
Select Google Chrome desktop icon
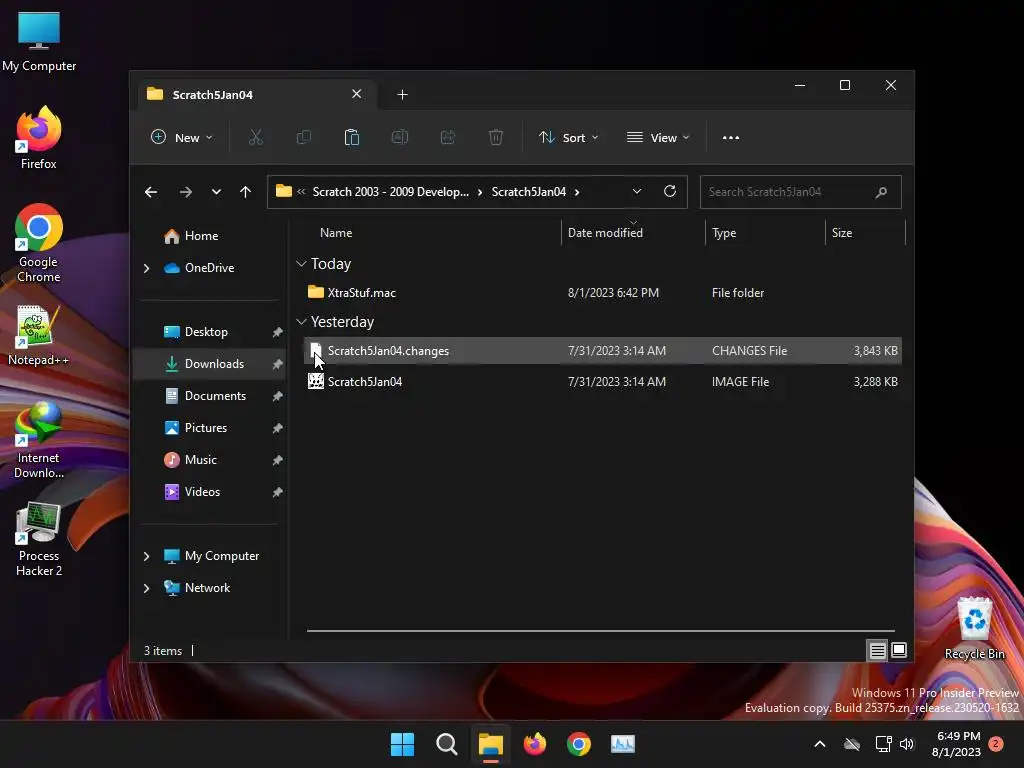click(39, 243)
